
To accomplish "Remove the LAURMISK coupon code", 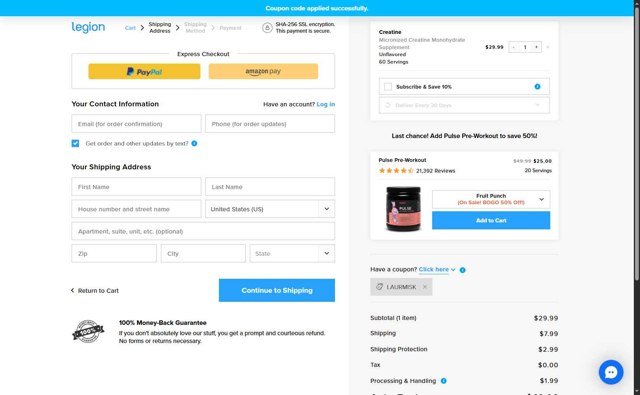I will pyautogui.click(x=425, y=287).
